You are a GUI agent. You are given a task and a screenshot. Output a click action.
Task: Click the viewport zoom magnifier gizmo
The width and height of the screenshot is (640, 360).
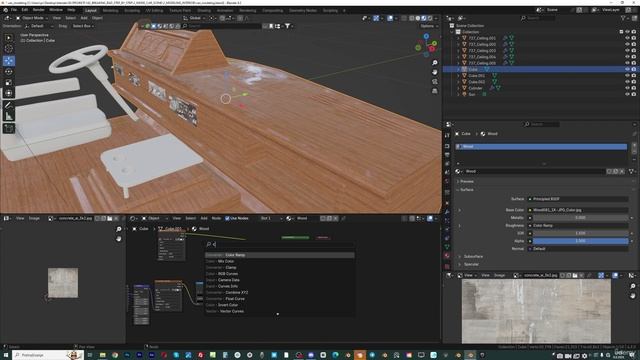435,63
